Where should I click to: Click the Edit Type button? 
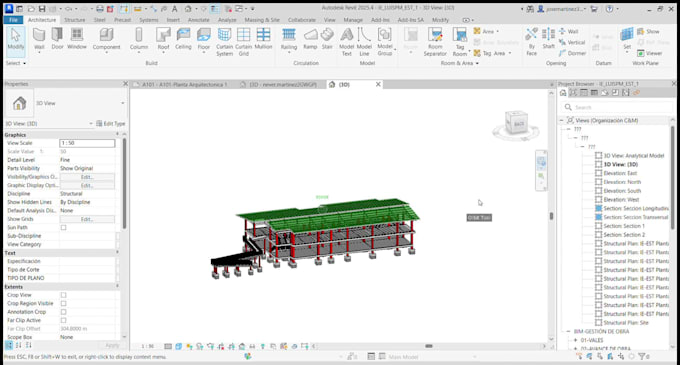(111, 124)
